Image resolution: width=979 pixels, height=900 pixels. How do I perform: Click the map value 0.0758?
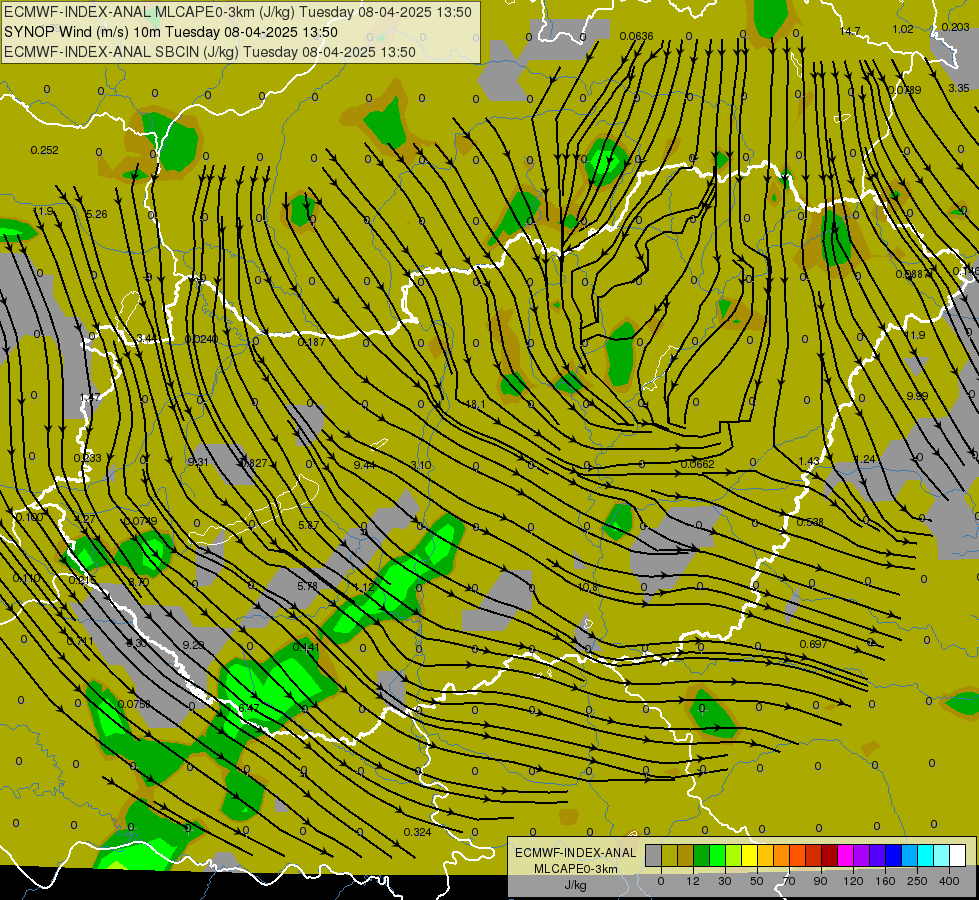[134, 705]
